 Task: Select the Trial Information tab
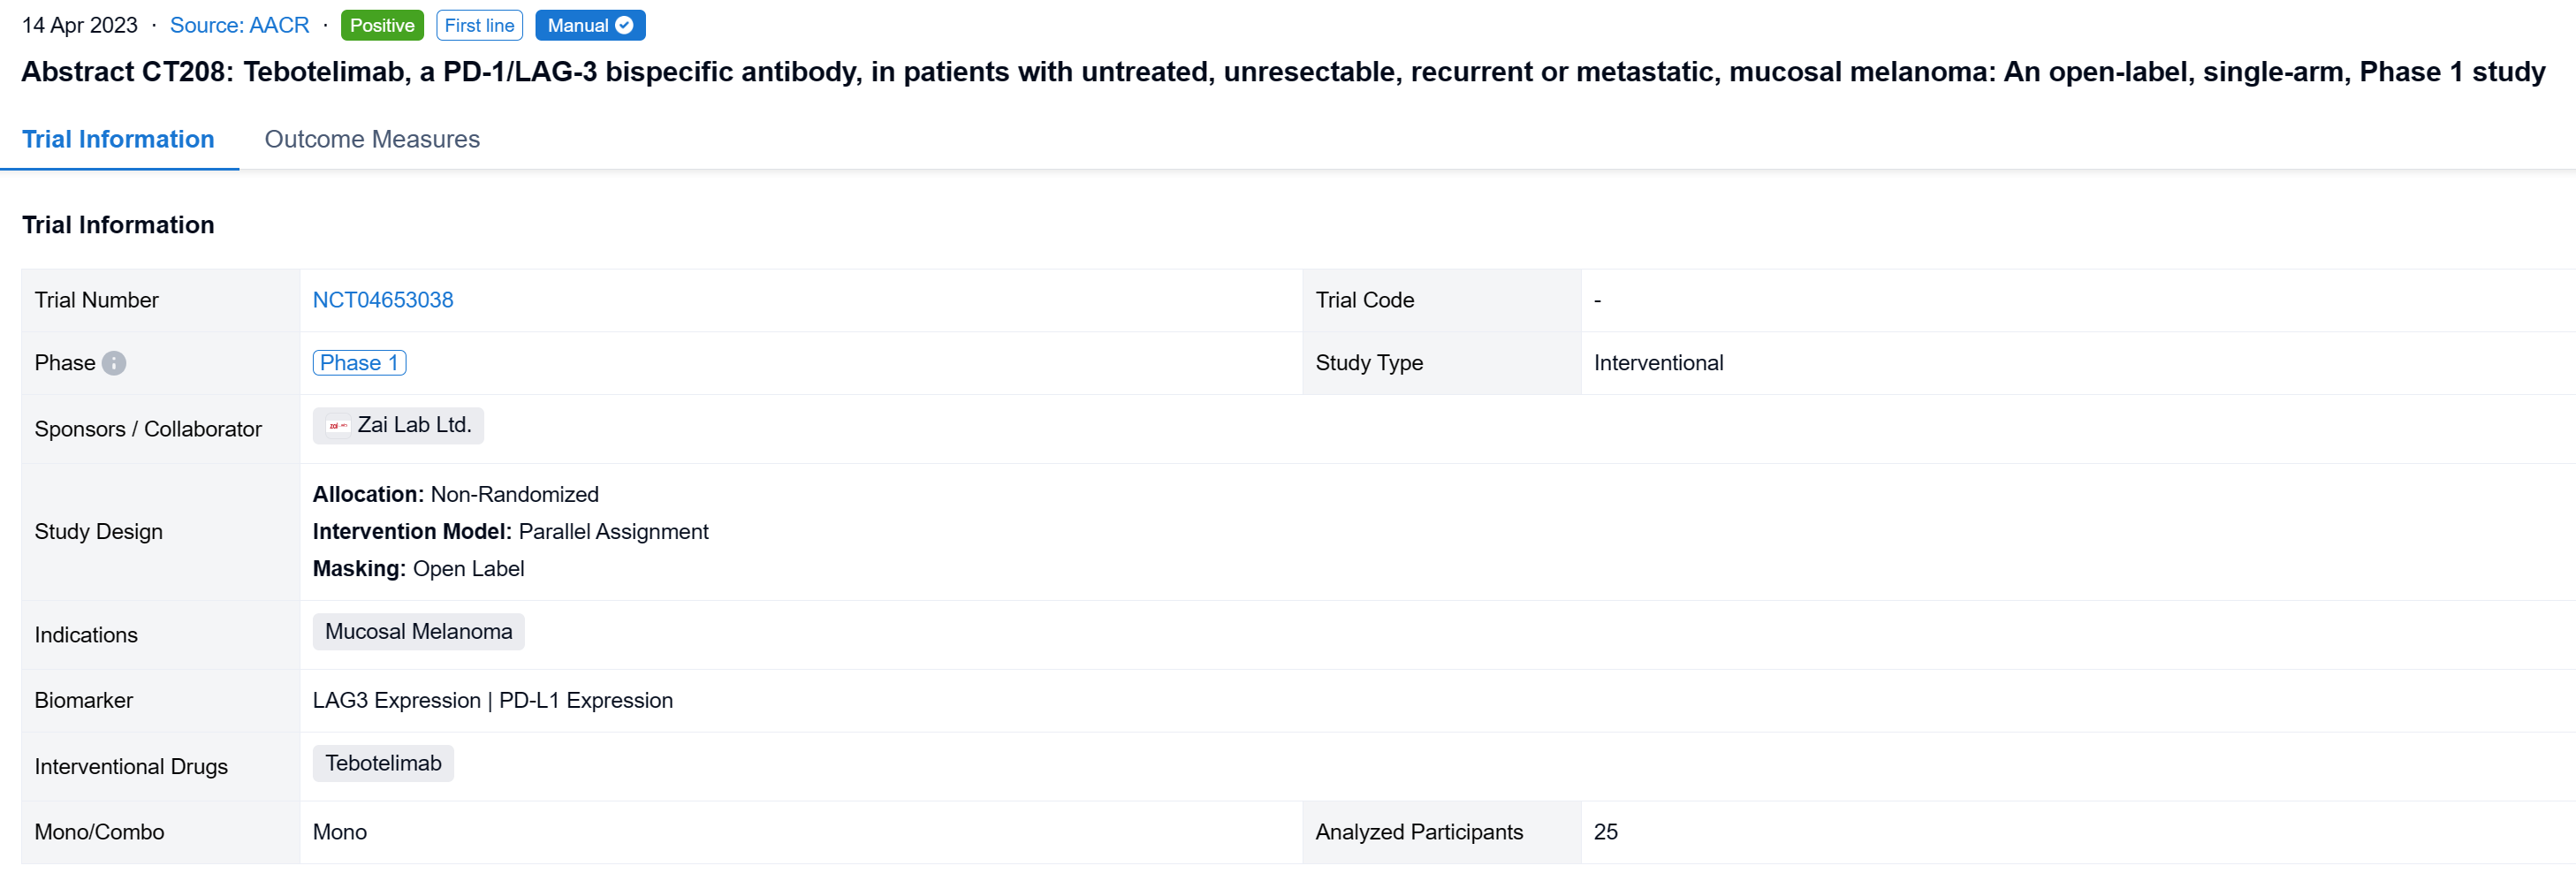pos(118,139)
